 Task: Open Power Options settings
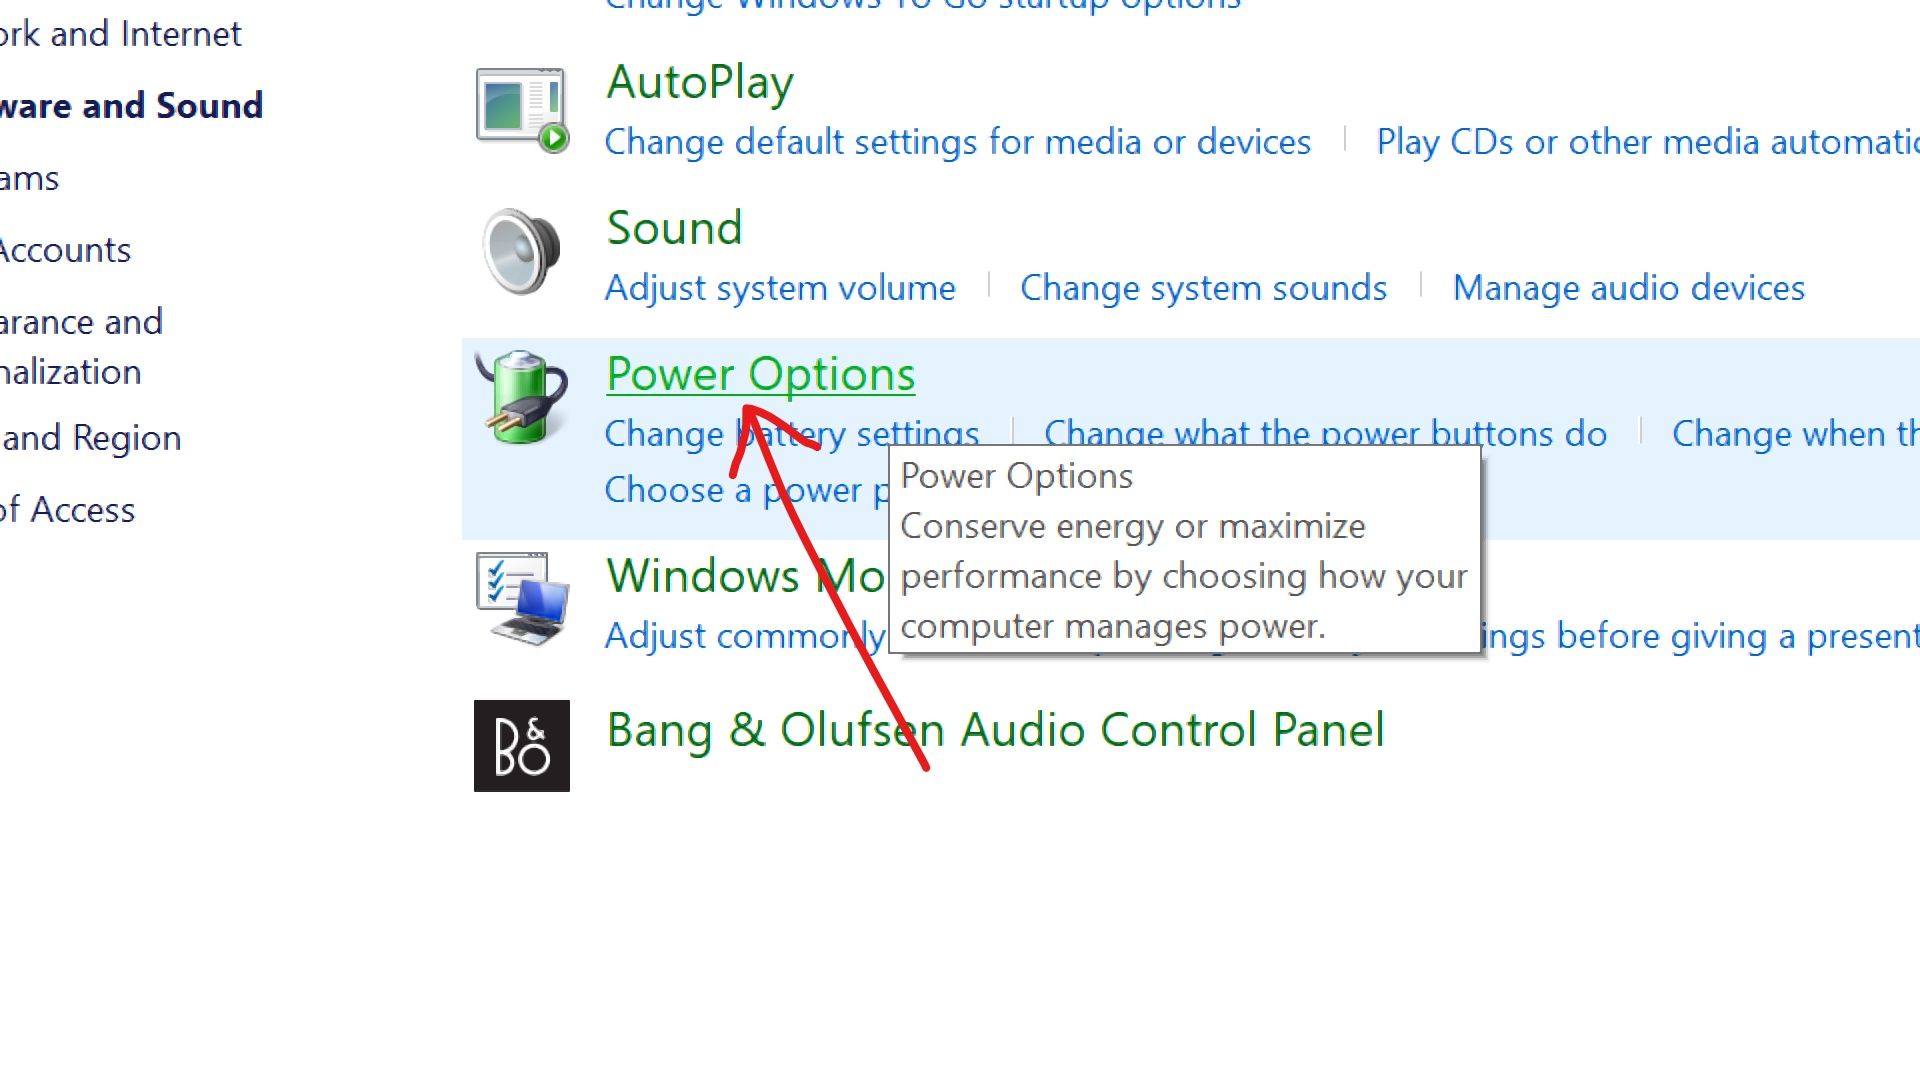[x=760, y=375]
